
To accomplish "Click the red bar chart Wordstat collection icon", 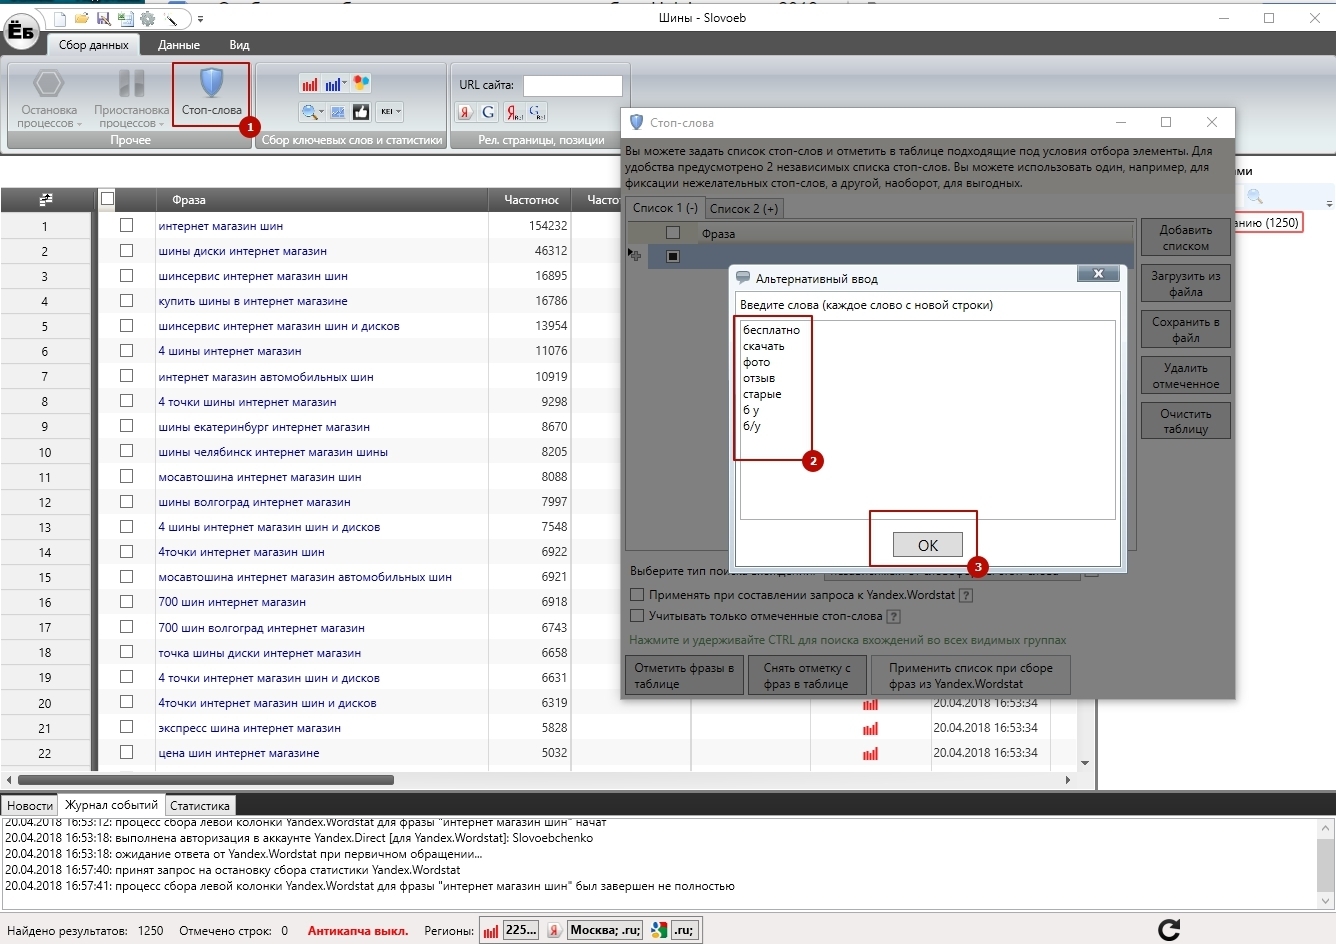I will point(310,85).
